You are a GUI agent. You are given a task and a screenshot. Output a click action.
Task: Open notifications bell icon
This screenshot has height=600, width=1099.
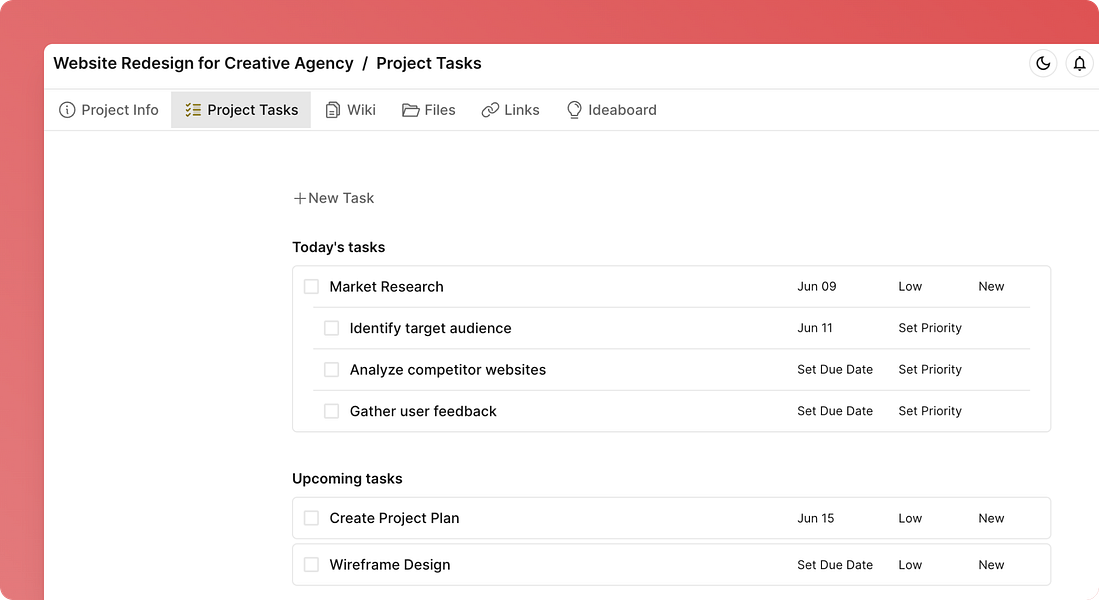click(1079, 63)
